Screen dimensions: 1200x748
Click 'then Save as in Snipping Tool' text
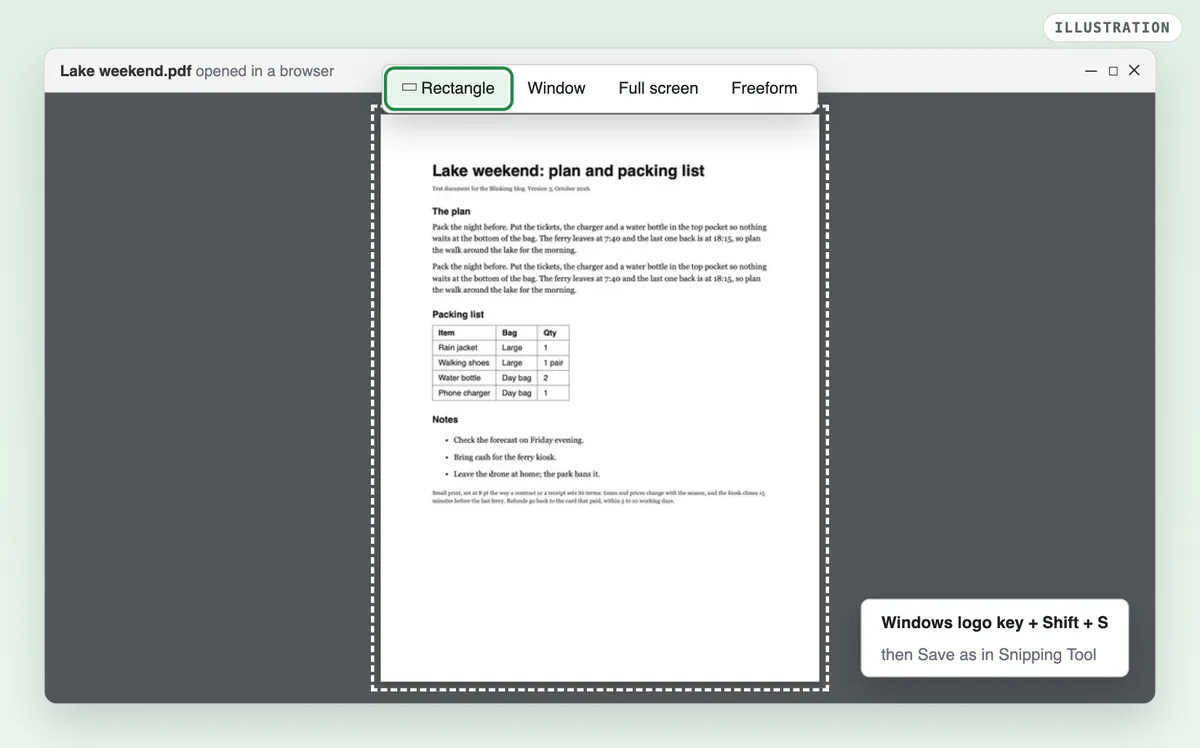pyautogui.click(x=988, y=655)
